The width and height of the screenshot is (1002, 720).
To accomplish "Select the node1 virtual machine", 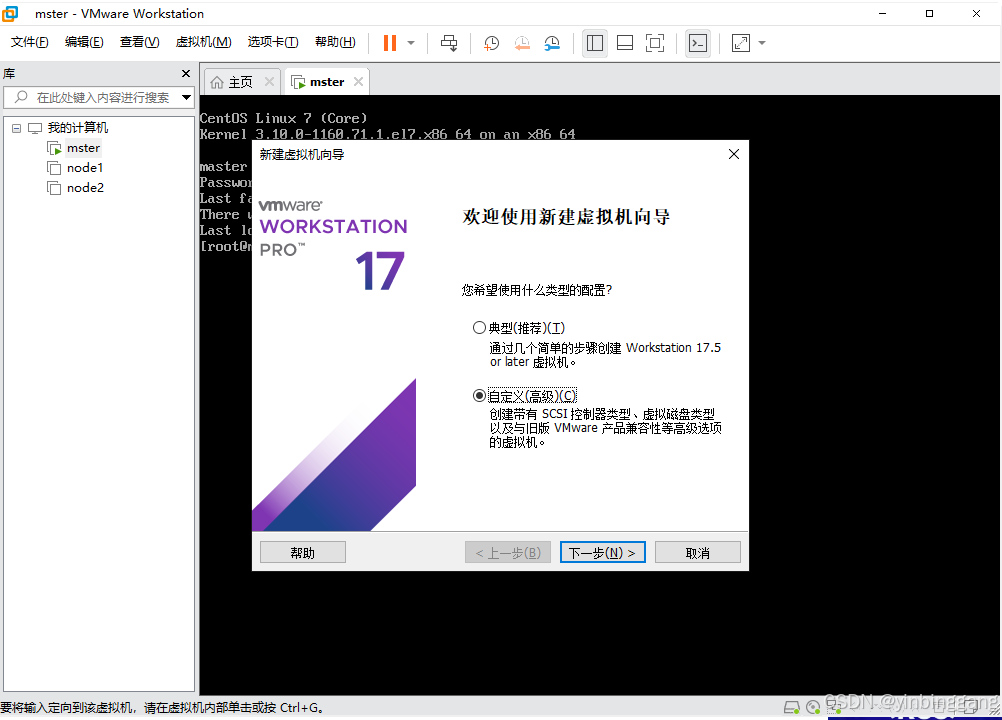I will tap(84, 168).
